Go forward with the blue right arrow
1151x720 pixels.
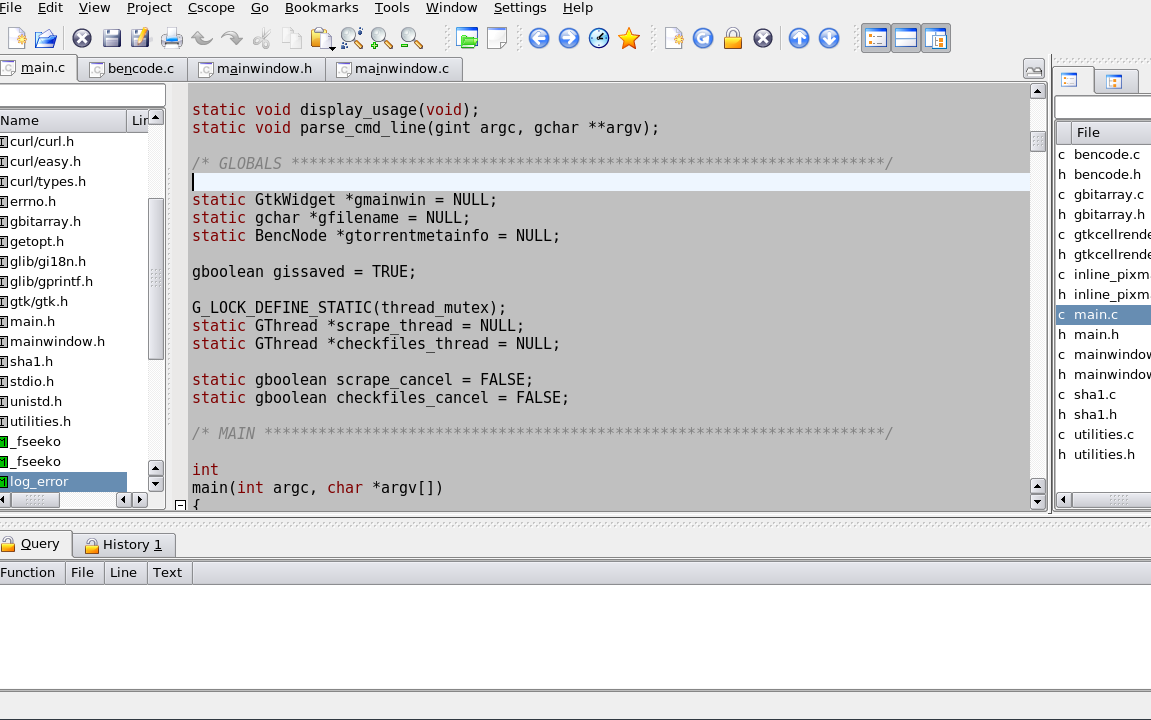click(569, 38)
